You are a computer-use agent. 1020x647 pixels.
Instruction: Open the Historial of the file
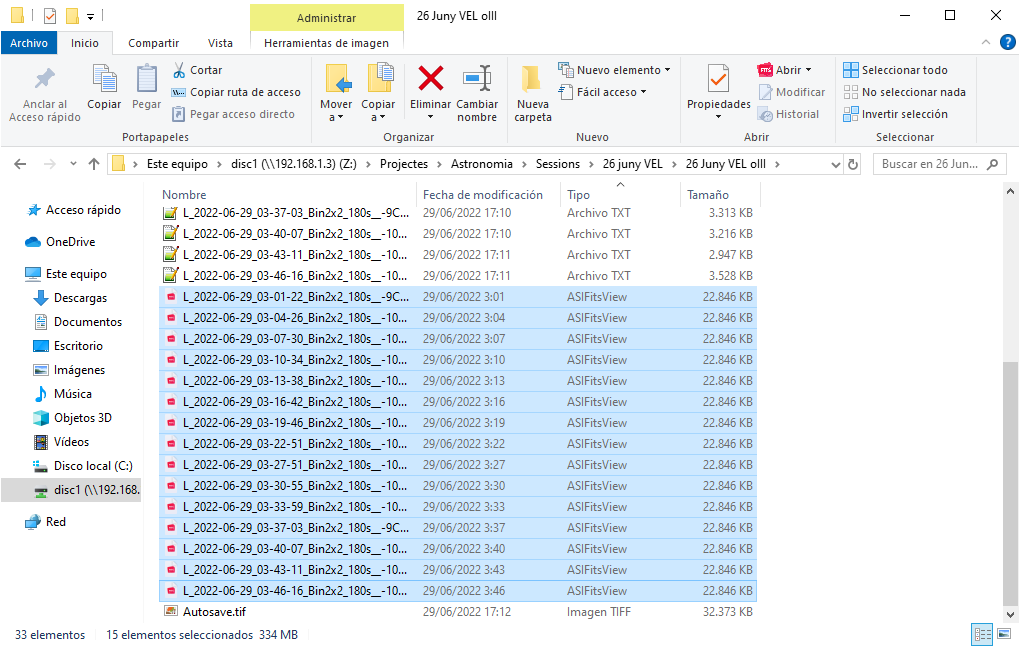point(788,114)
